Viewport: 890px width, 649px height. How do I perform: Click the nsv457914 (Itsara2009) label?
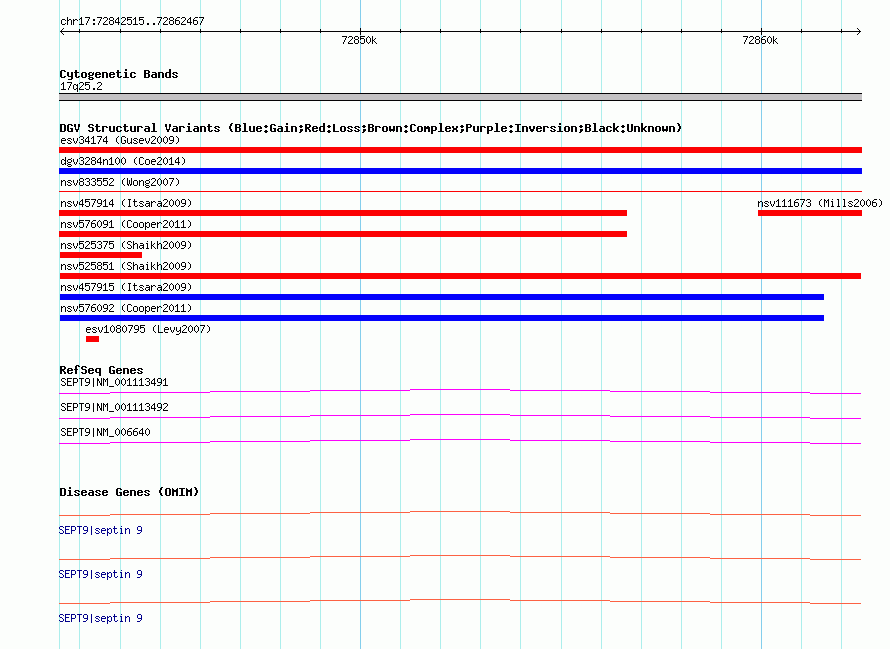pyautogui.click(x=126, y=203)
